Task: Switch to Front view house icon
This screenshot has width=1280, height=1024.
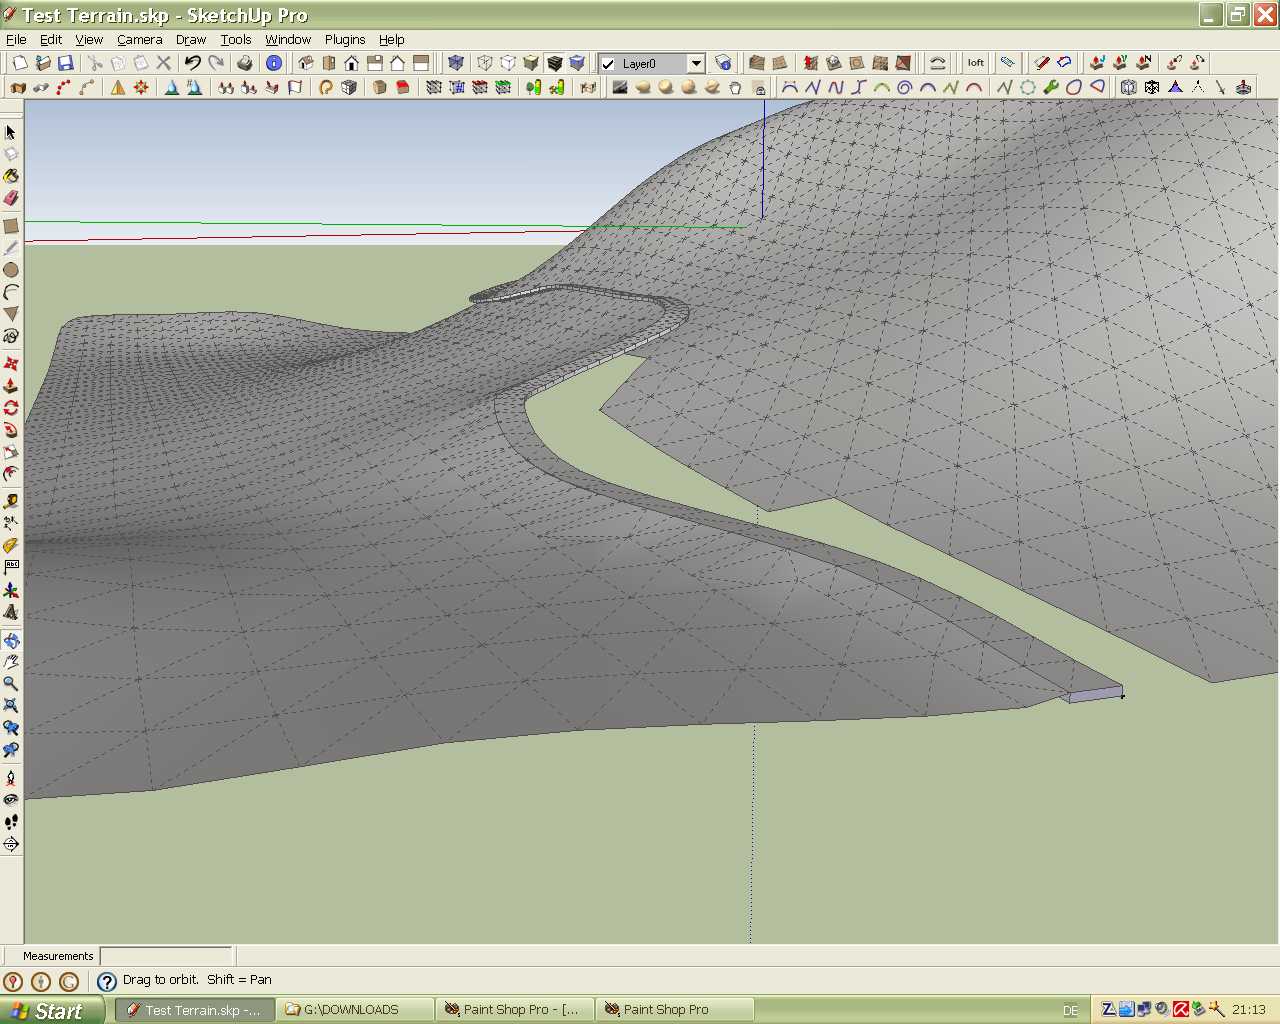Action: 351,63
